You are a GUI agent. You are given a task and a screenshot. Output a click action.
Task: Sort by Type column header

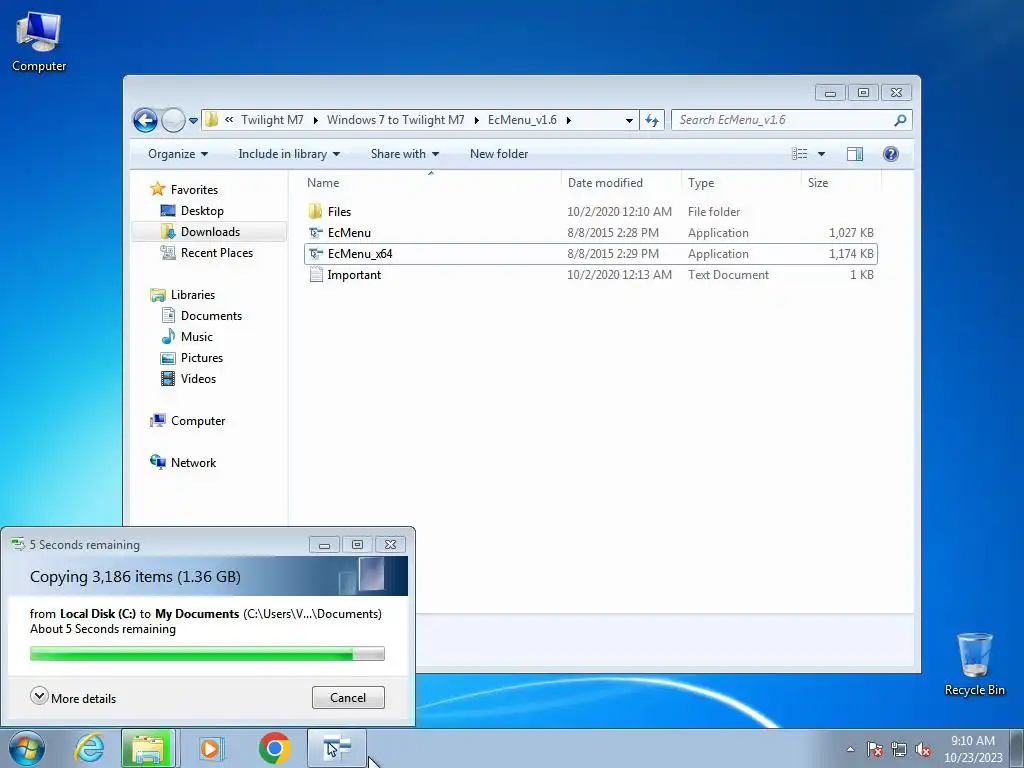point(741,183)
